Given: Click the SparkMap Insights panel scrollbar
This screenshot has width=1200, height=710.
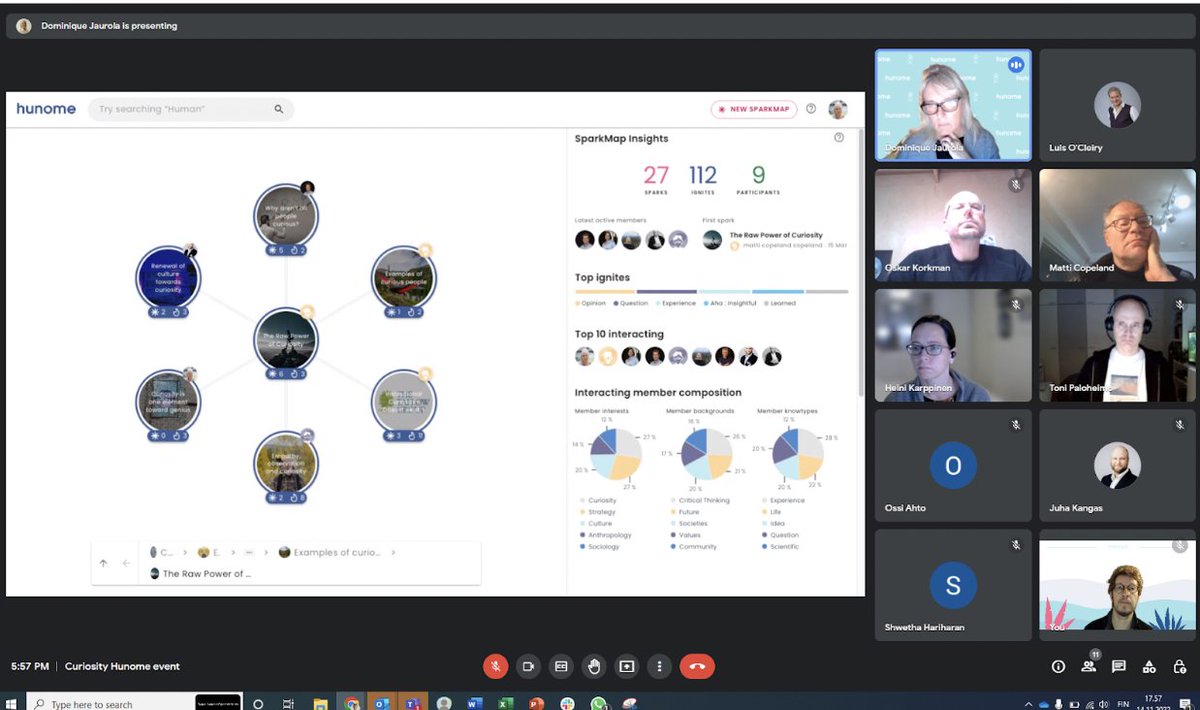Looking at the screenshot, I should 861,260.
